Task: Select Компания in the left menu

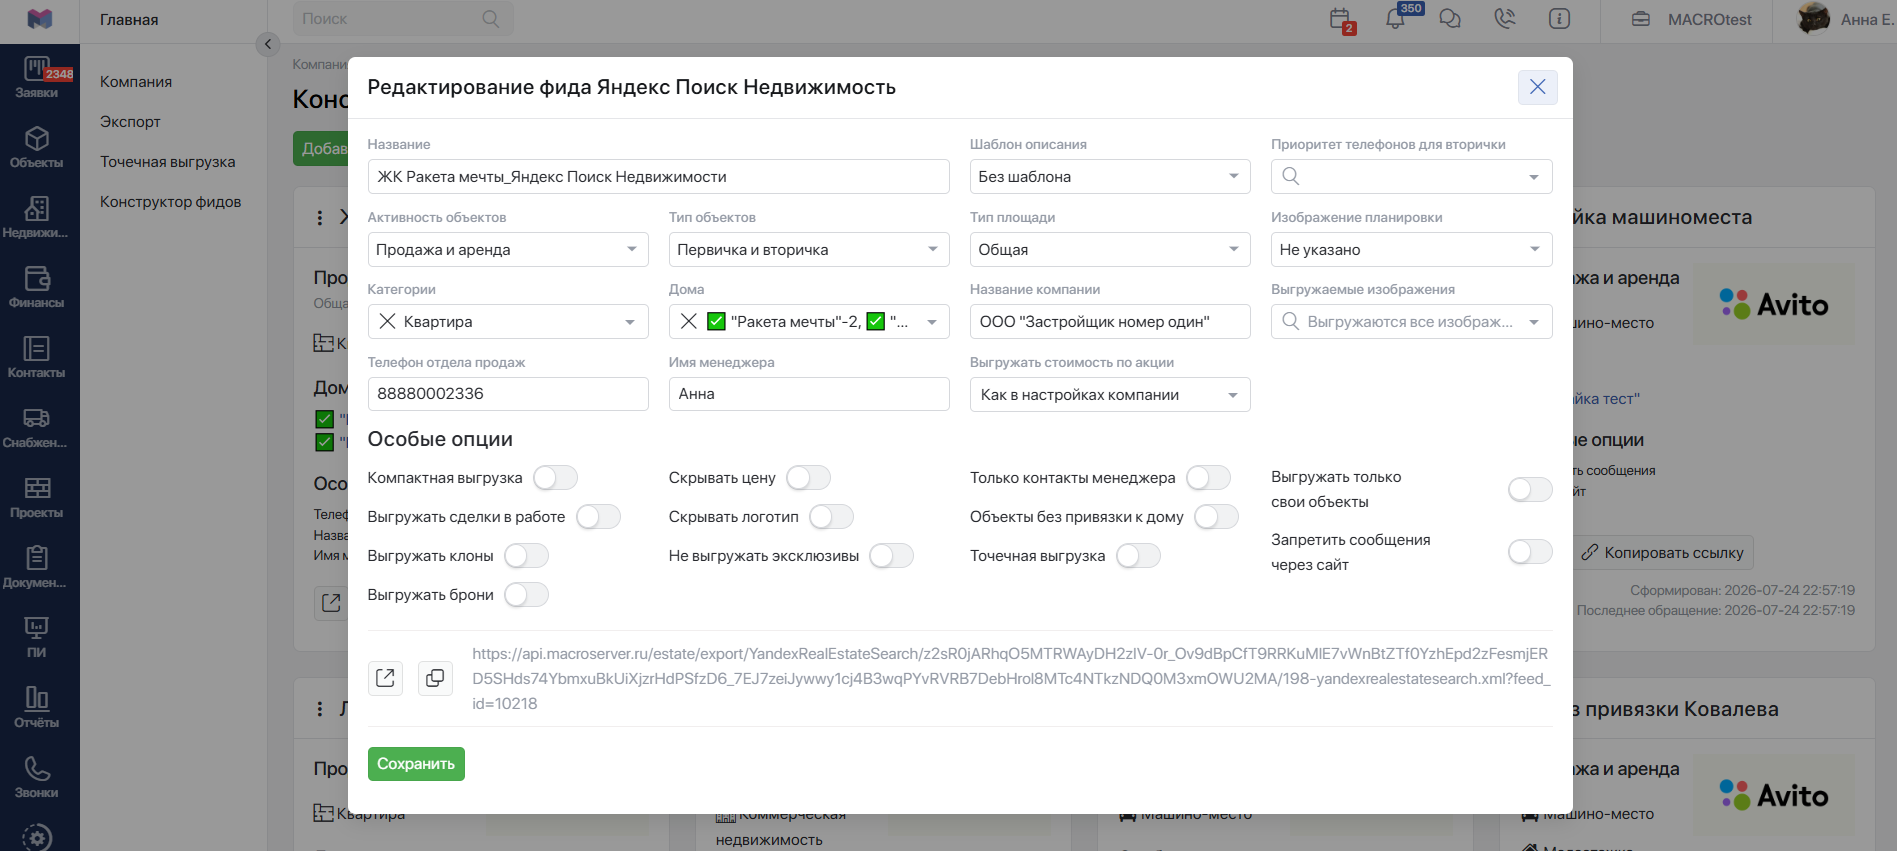Action: [136, 82]
